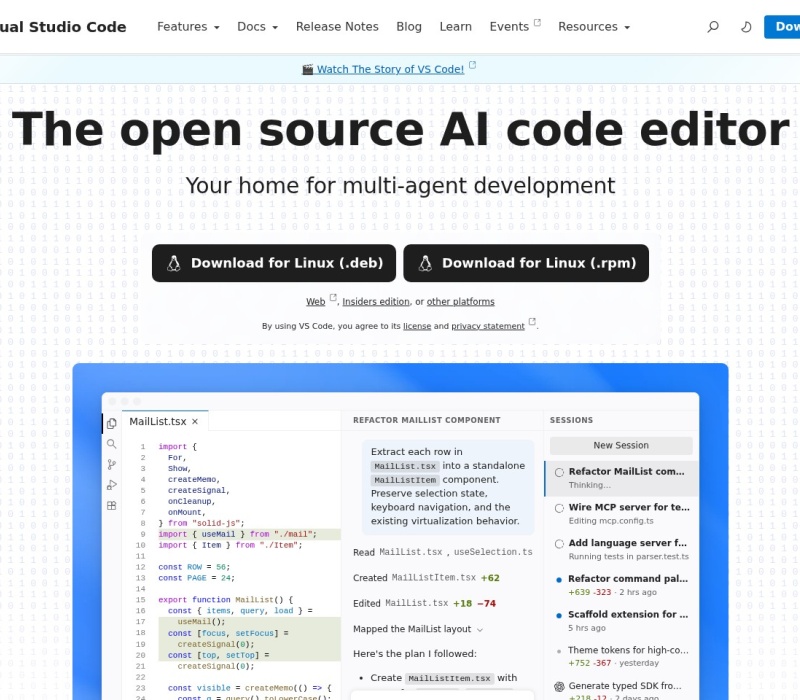Open Refactor MailList com... session
Screen dimensions: 800x700
click(x=621, y=478)
